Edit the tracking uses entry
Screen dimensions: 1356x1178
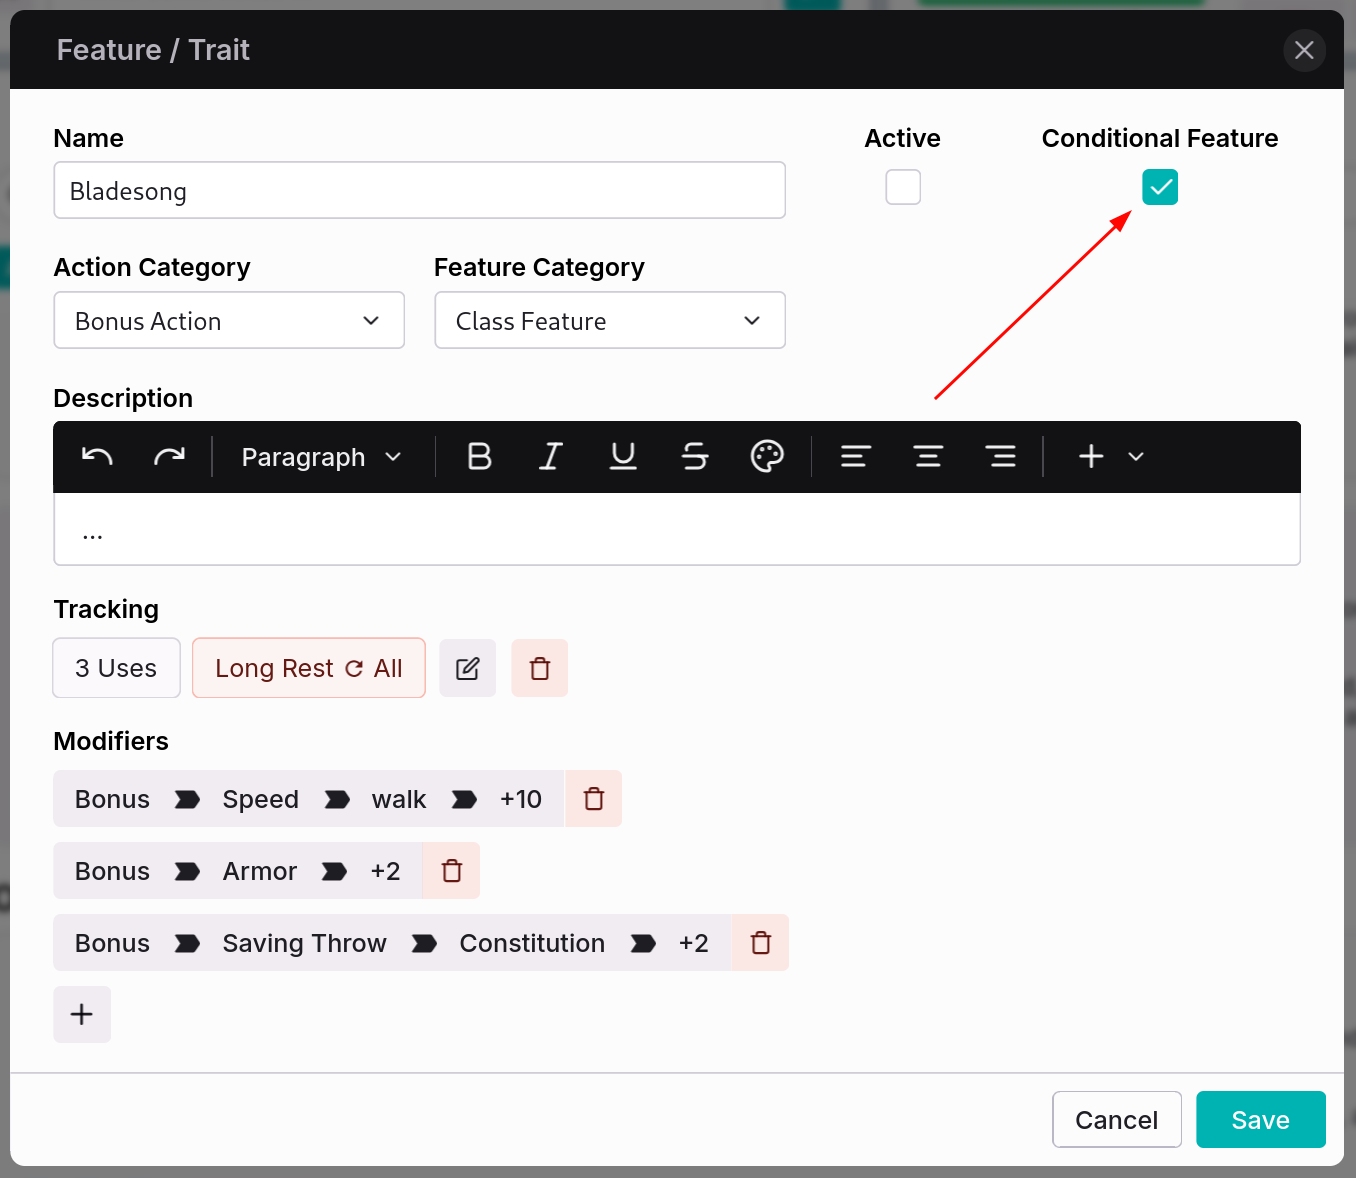[468, 668]
